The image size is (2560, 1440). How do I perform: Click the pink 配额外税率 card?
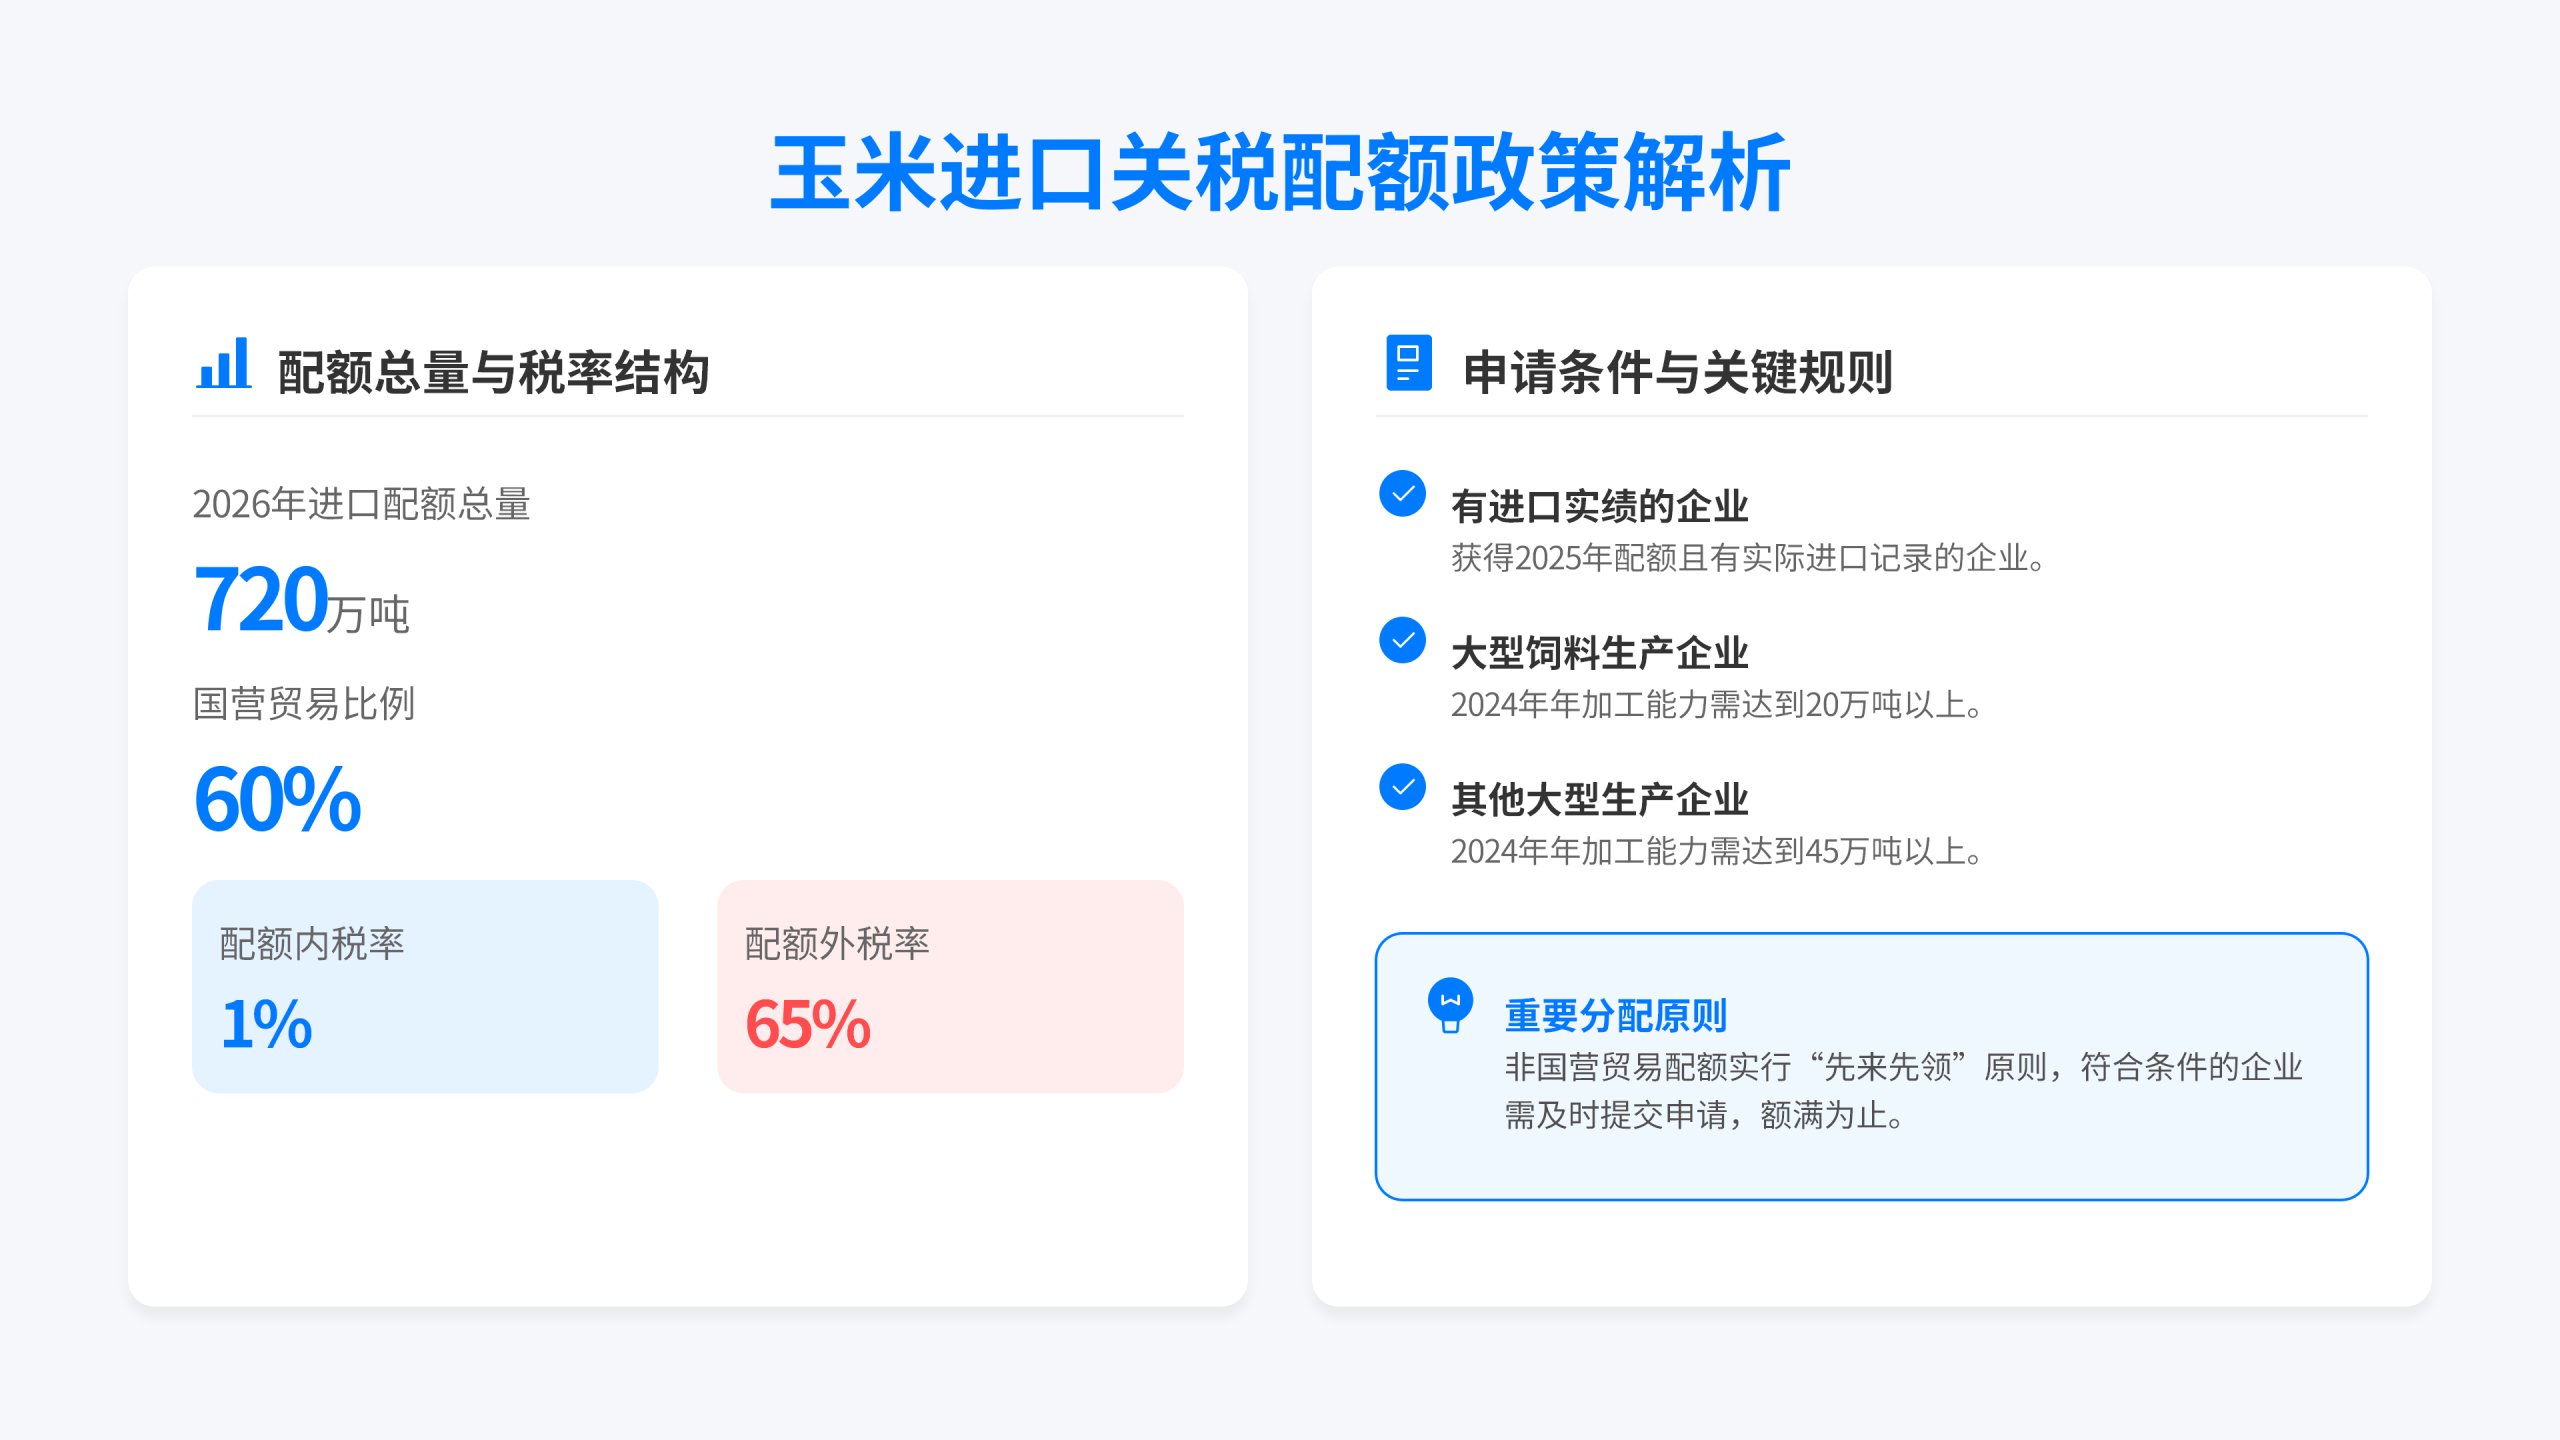[x=950, y=986]
